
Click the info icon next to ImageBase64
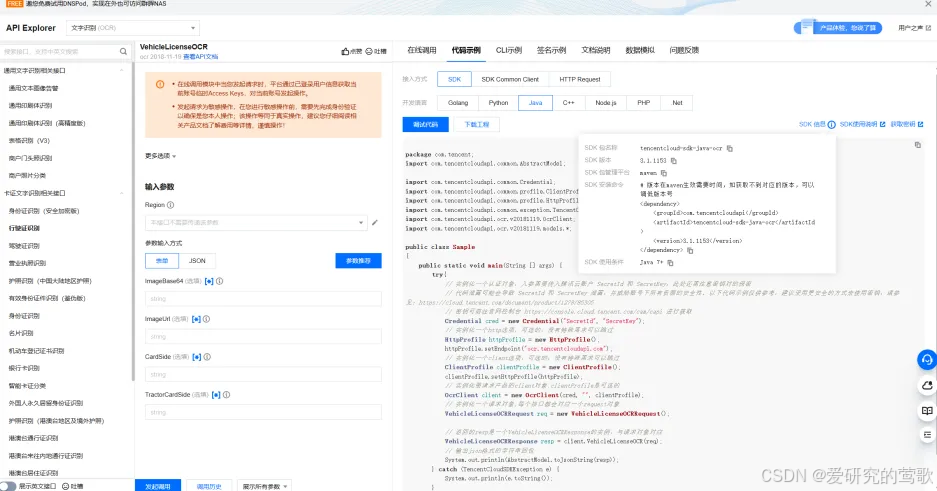tap(220, 281)
